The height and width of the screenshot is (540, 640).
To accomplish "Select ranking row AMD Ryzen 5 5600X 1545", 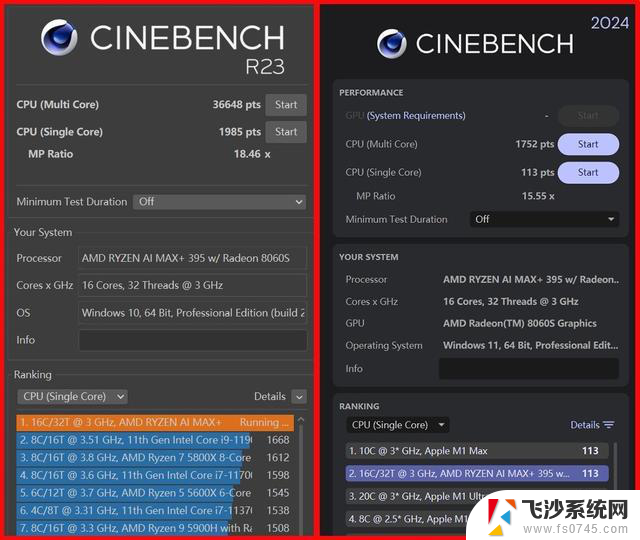I will 155,493.
